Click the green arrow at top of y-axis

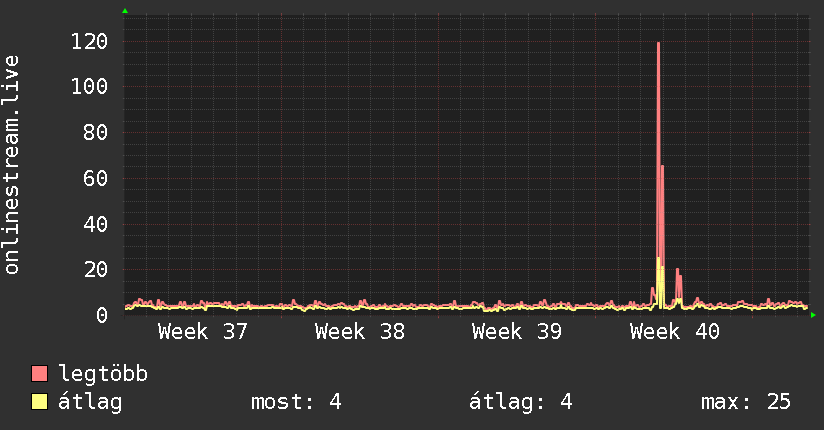pos(125,11)
